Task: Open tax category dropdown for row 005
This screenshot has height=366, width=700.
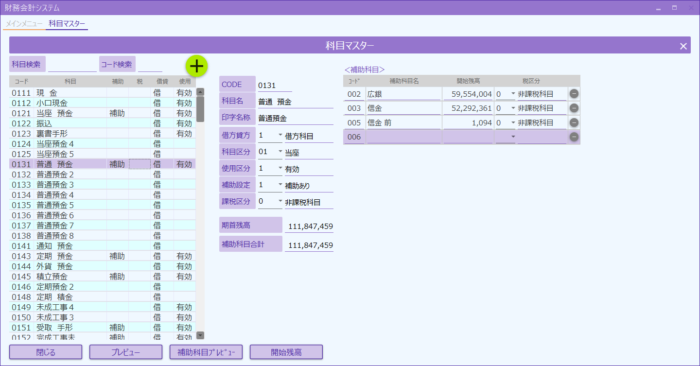Action: 513,122
